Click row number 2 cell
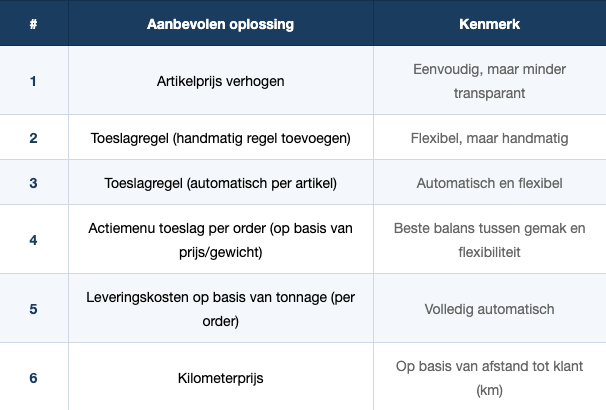The height and width of the screenshot is (410, 606). click(x=34, y=137)
